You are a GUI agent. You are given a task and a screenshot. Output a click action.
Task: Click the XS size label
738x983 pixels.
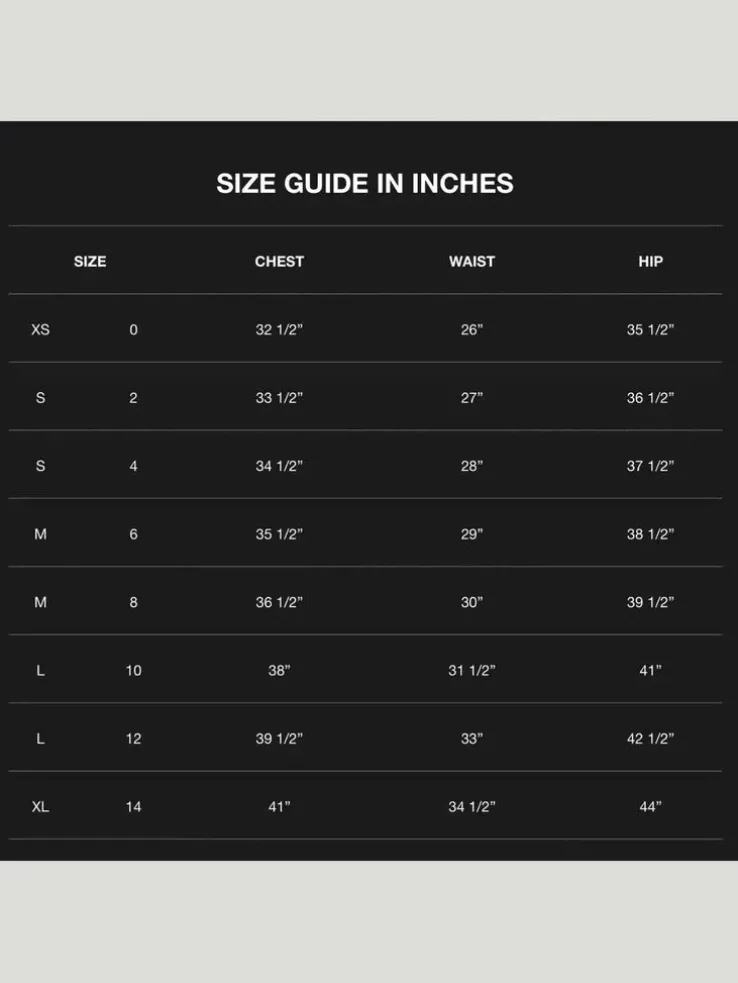click(40, 330)
